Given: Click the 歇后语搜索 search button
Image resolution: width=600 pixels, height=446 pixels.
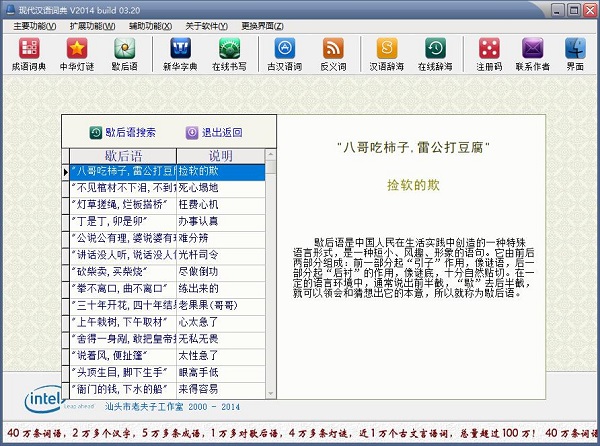Looking at the screenshot, I should point(122,132).
